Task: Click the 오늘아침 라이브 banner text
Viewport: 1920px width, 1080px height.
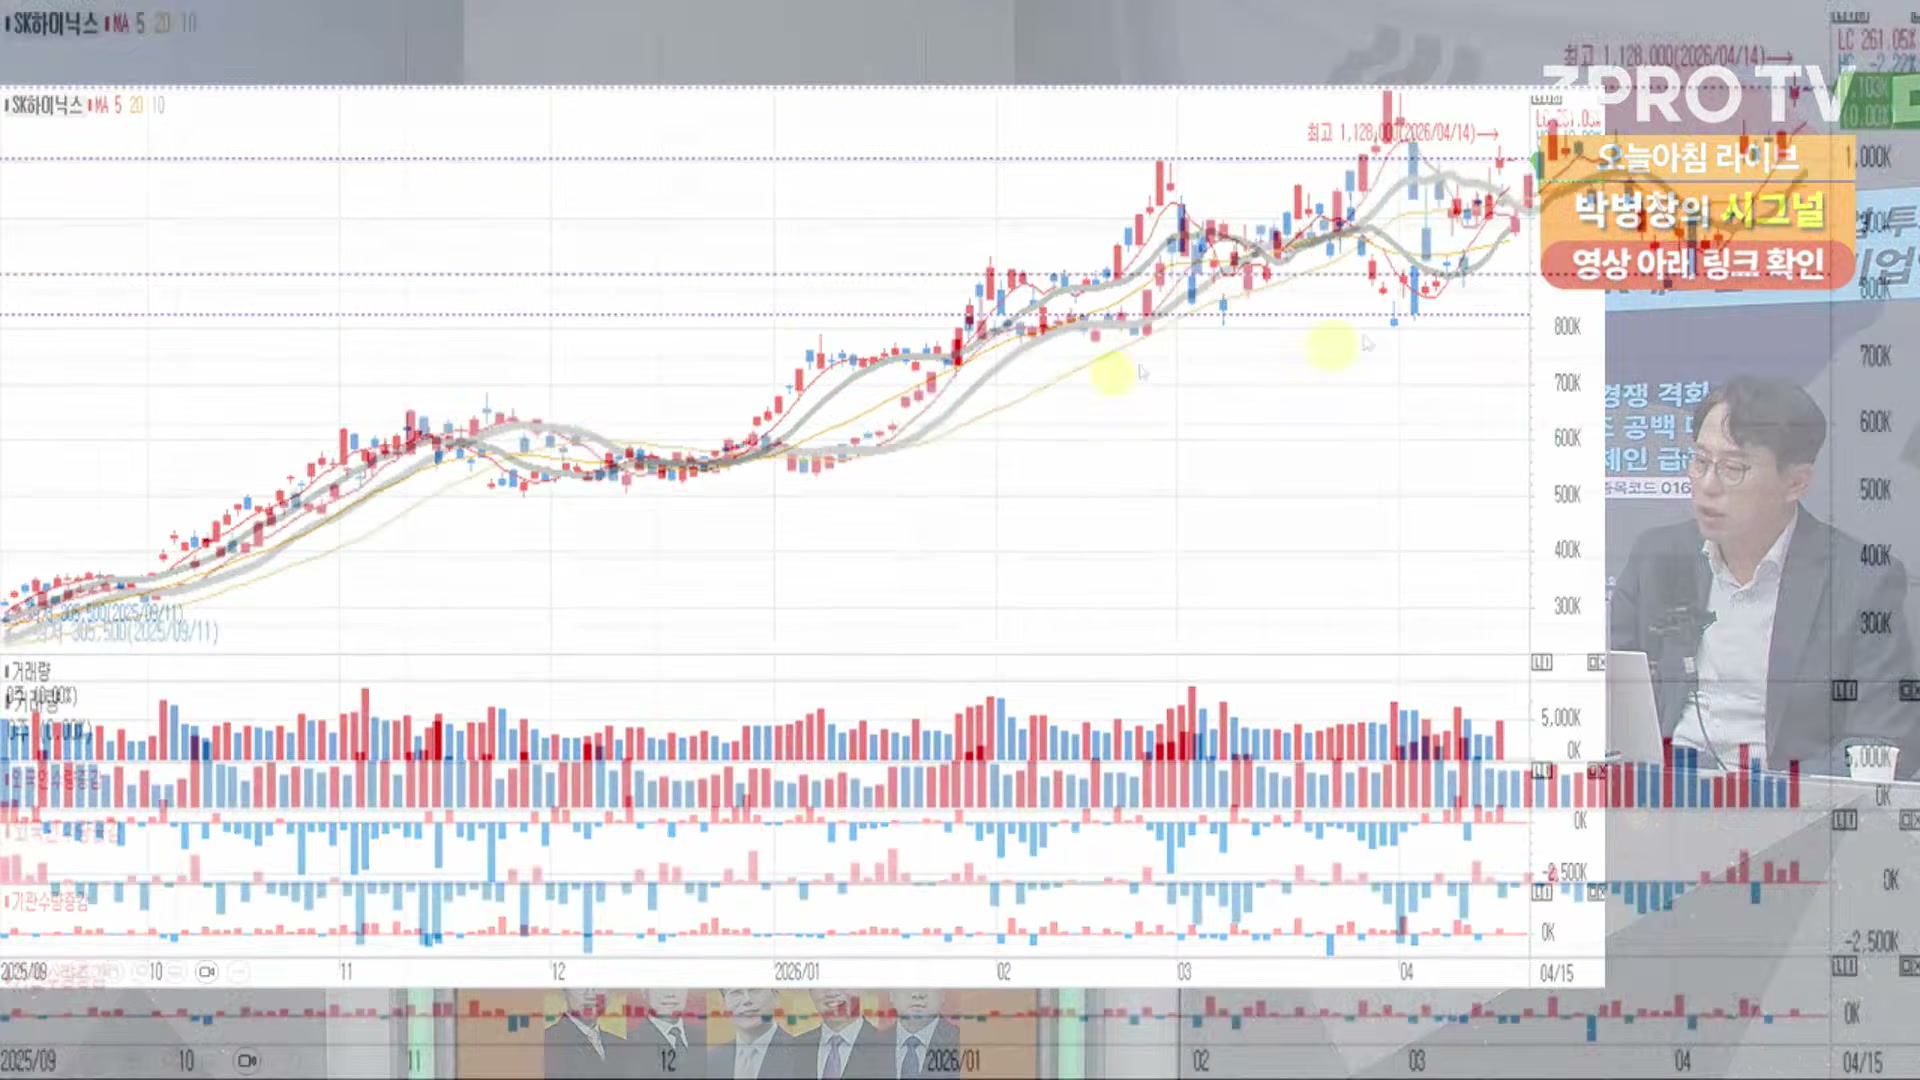Action: pyautogui.click(x=1697, y=157)
